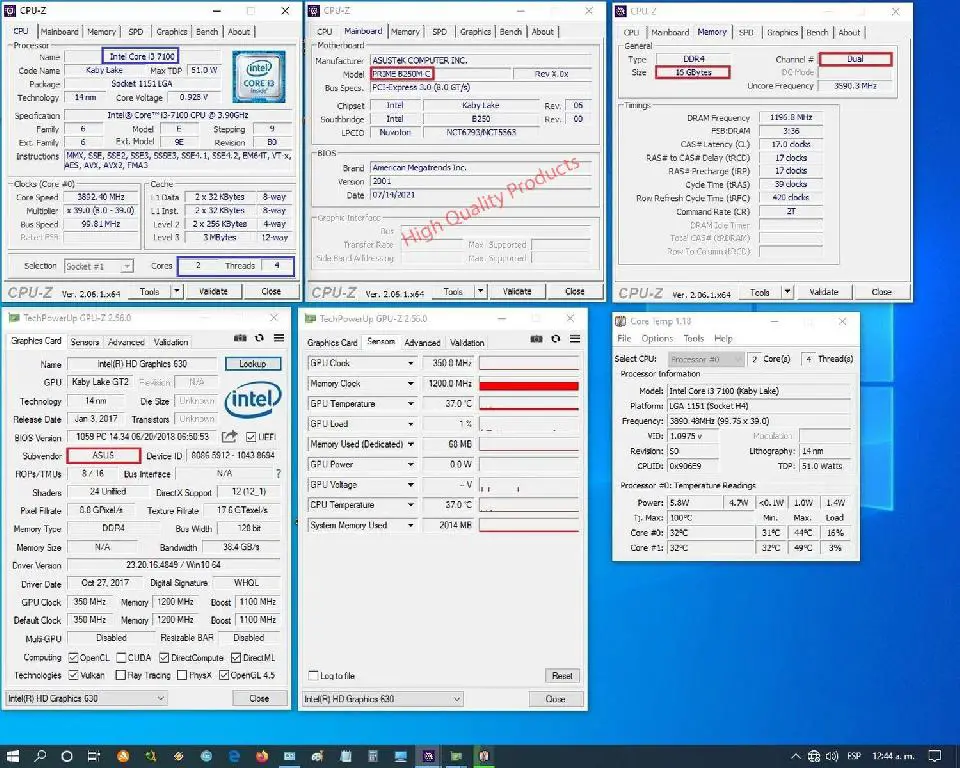960x768 pixels.
Task: Click Close button in CPU-Z Memory window
Action: (881, 292)
